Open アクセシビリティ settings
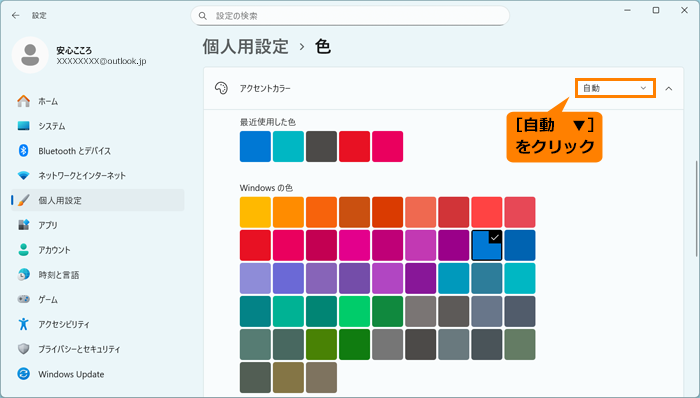 pyautogui.click(x=98, y=324)
